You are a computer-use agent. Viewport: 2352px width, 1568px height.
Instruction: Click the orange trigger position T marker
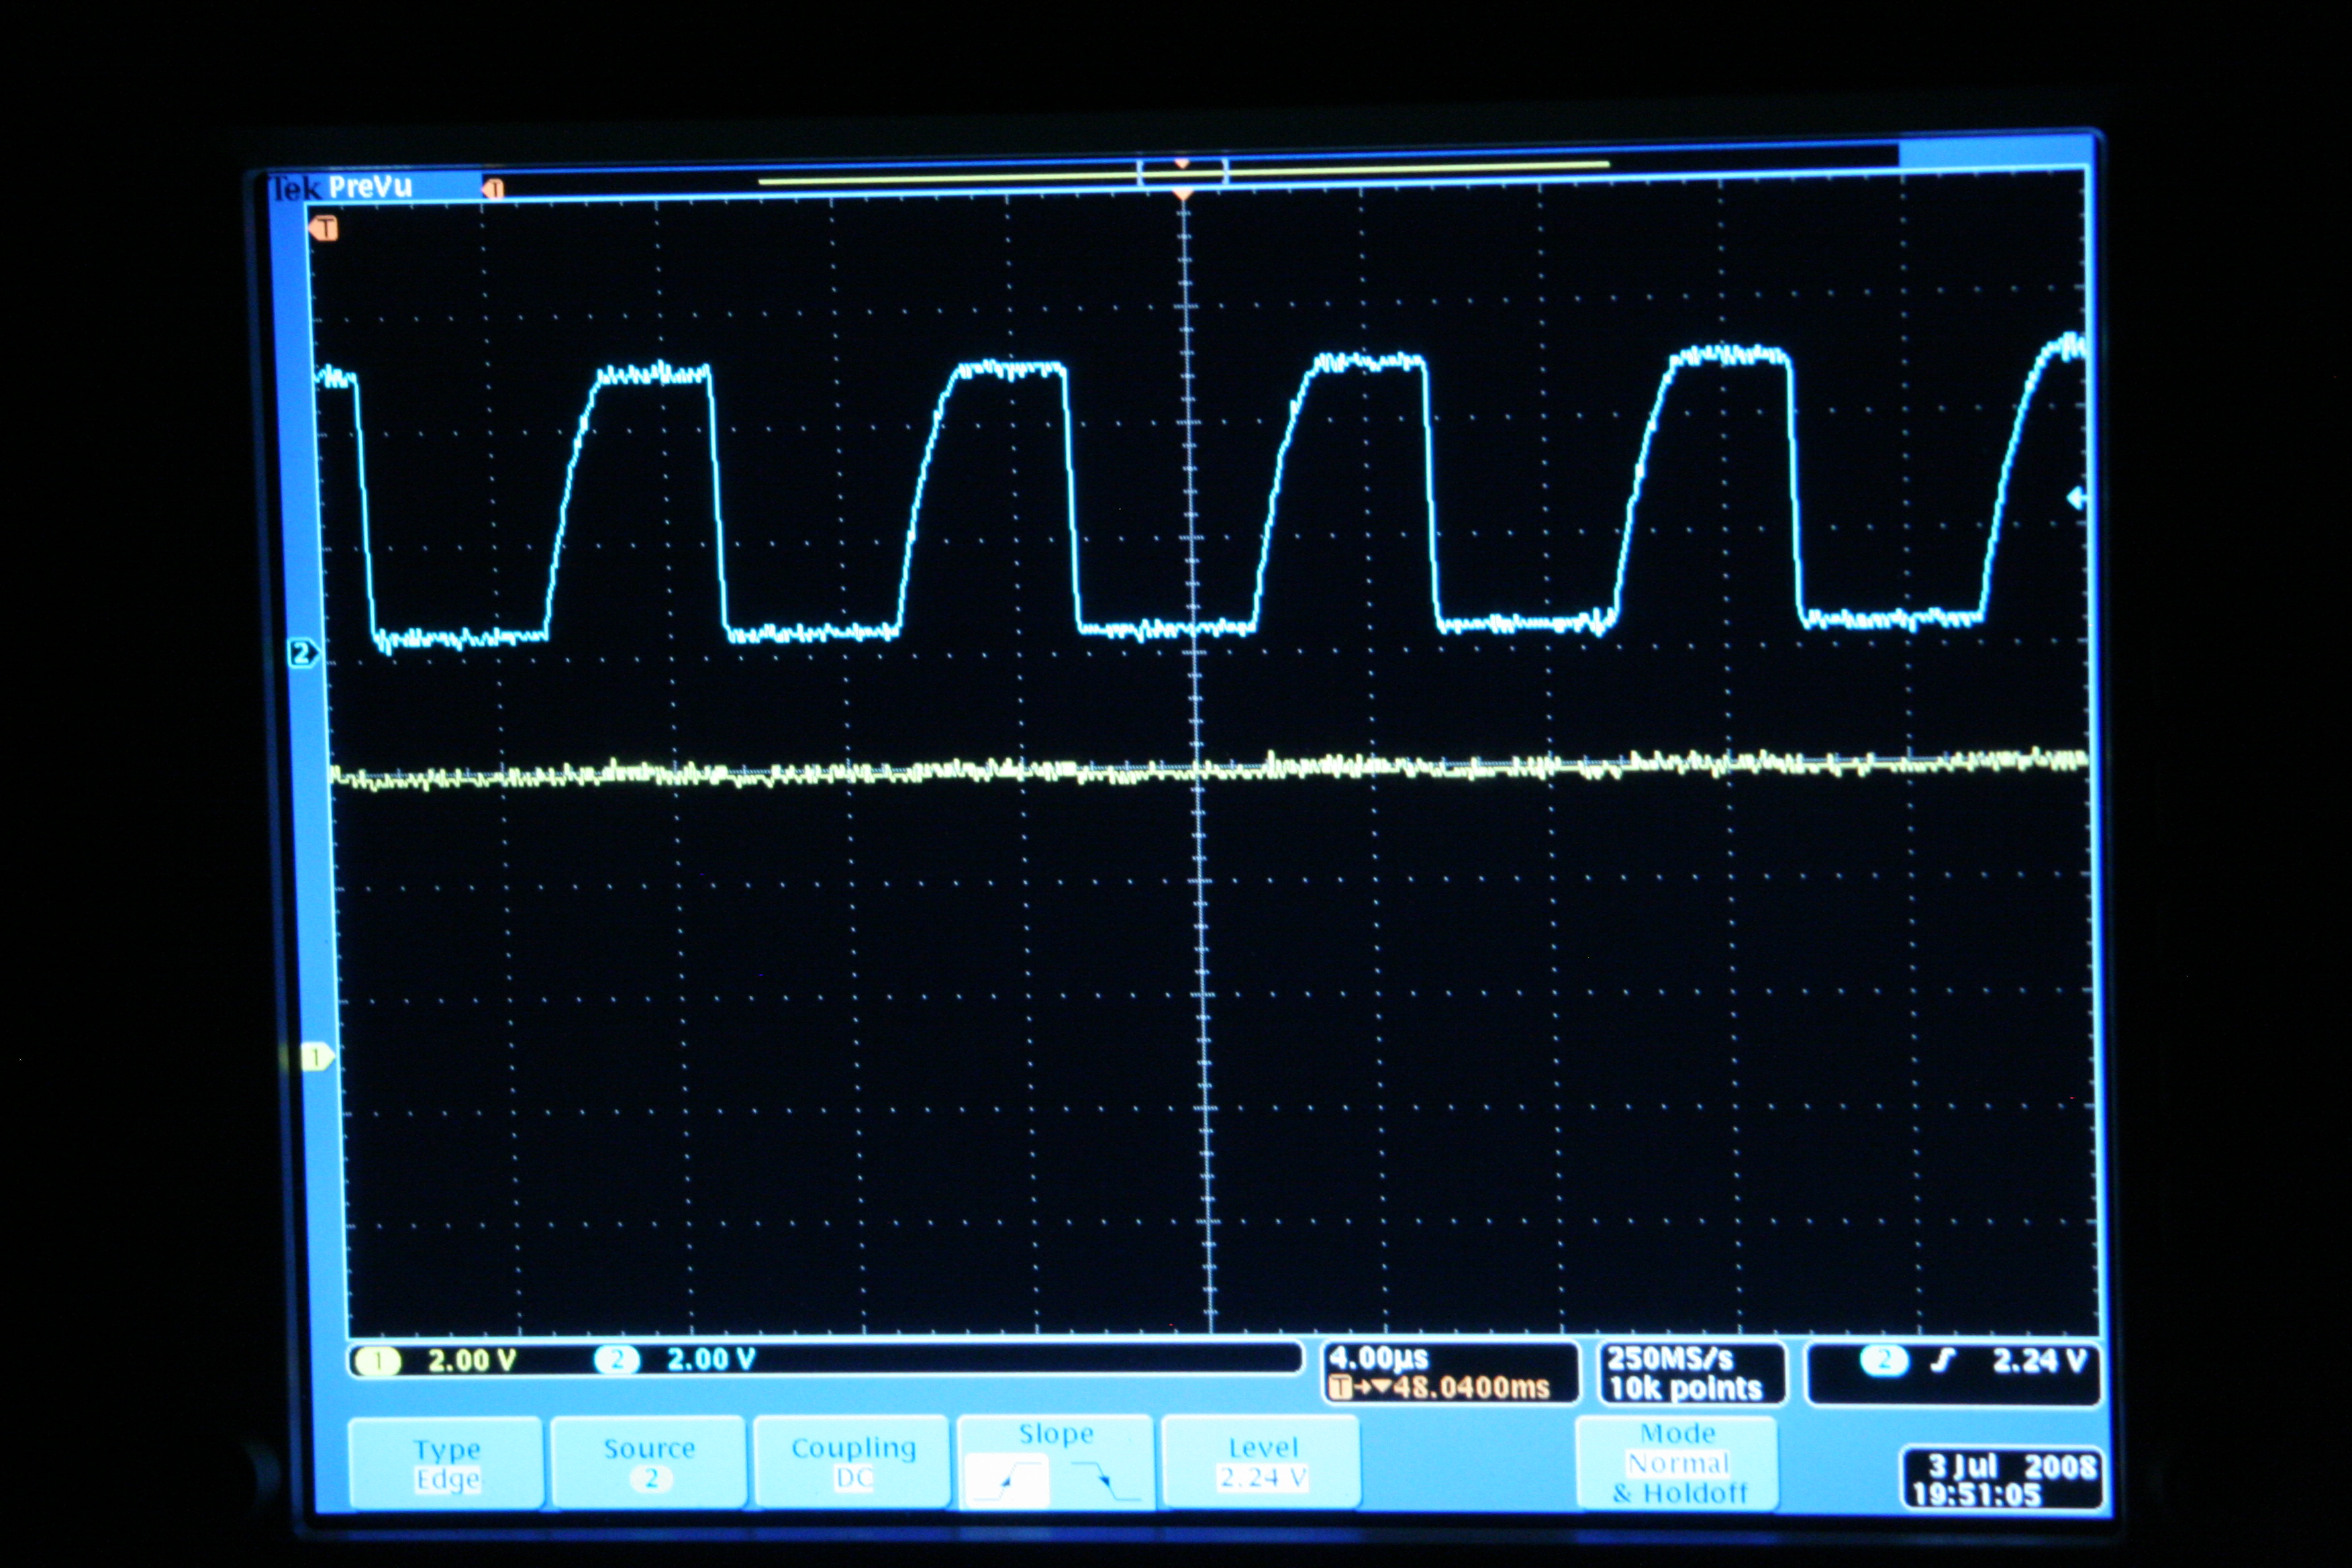(324, 229)
